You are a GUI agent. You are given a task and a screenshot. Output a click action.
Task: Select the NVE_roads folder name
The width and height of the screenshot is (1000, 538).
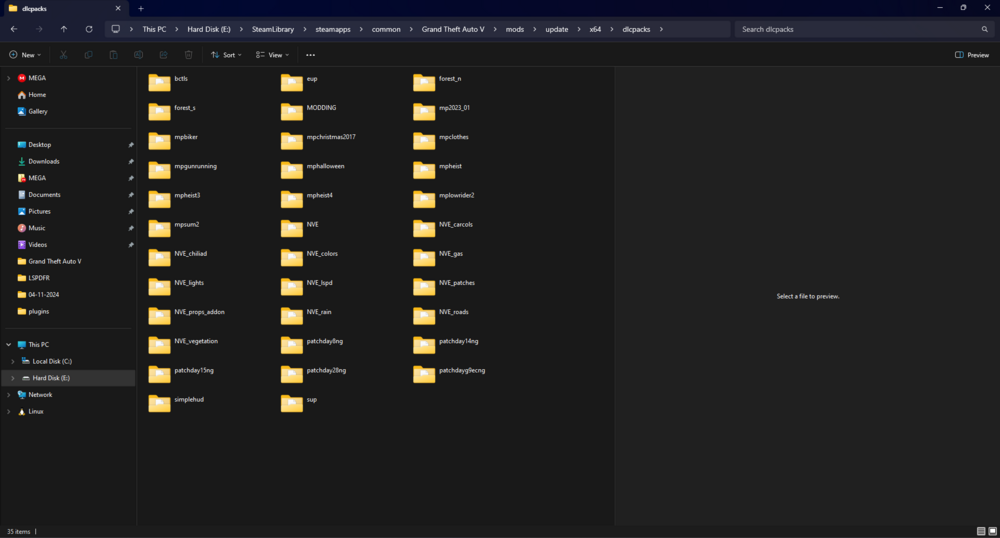click(453, 312)
